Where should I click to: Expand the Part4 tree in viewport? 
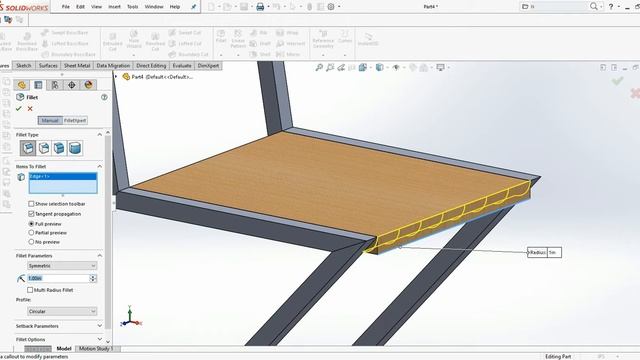click(x=116, y=76)
